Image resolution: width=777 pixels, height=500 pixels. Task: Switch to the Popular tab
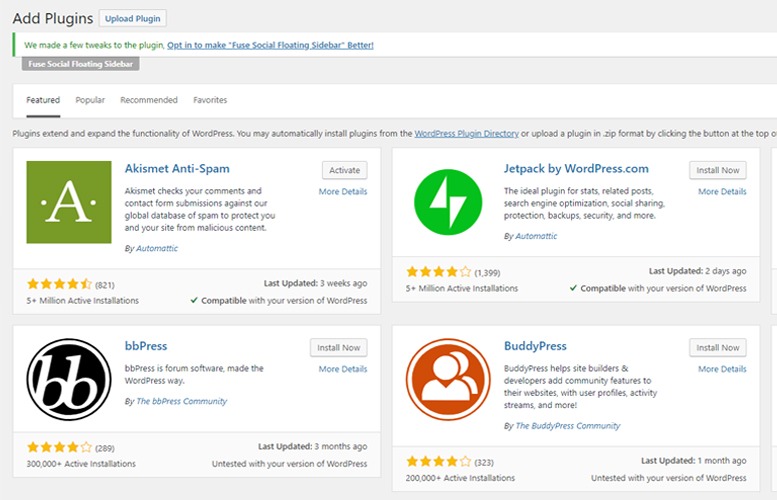[x=90, y=100]
